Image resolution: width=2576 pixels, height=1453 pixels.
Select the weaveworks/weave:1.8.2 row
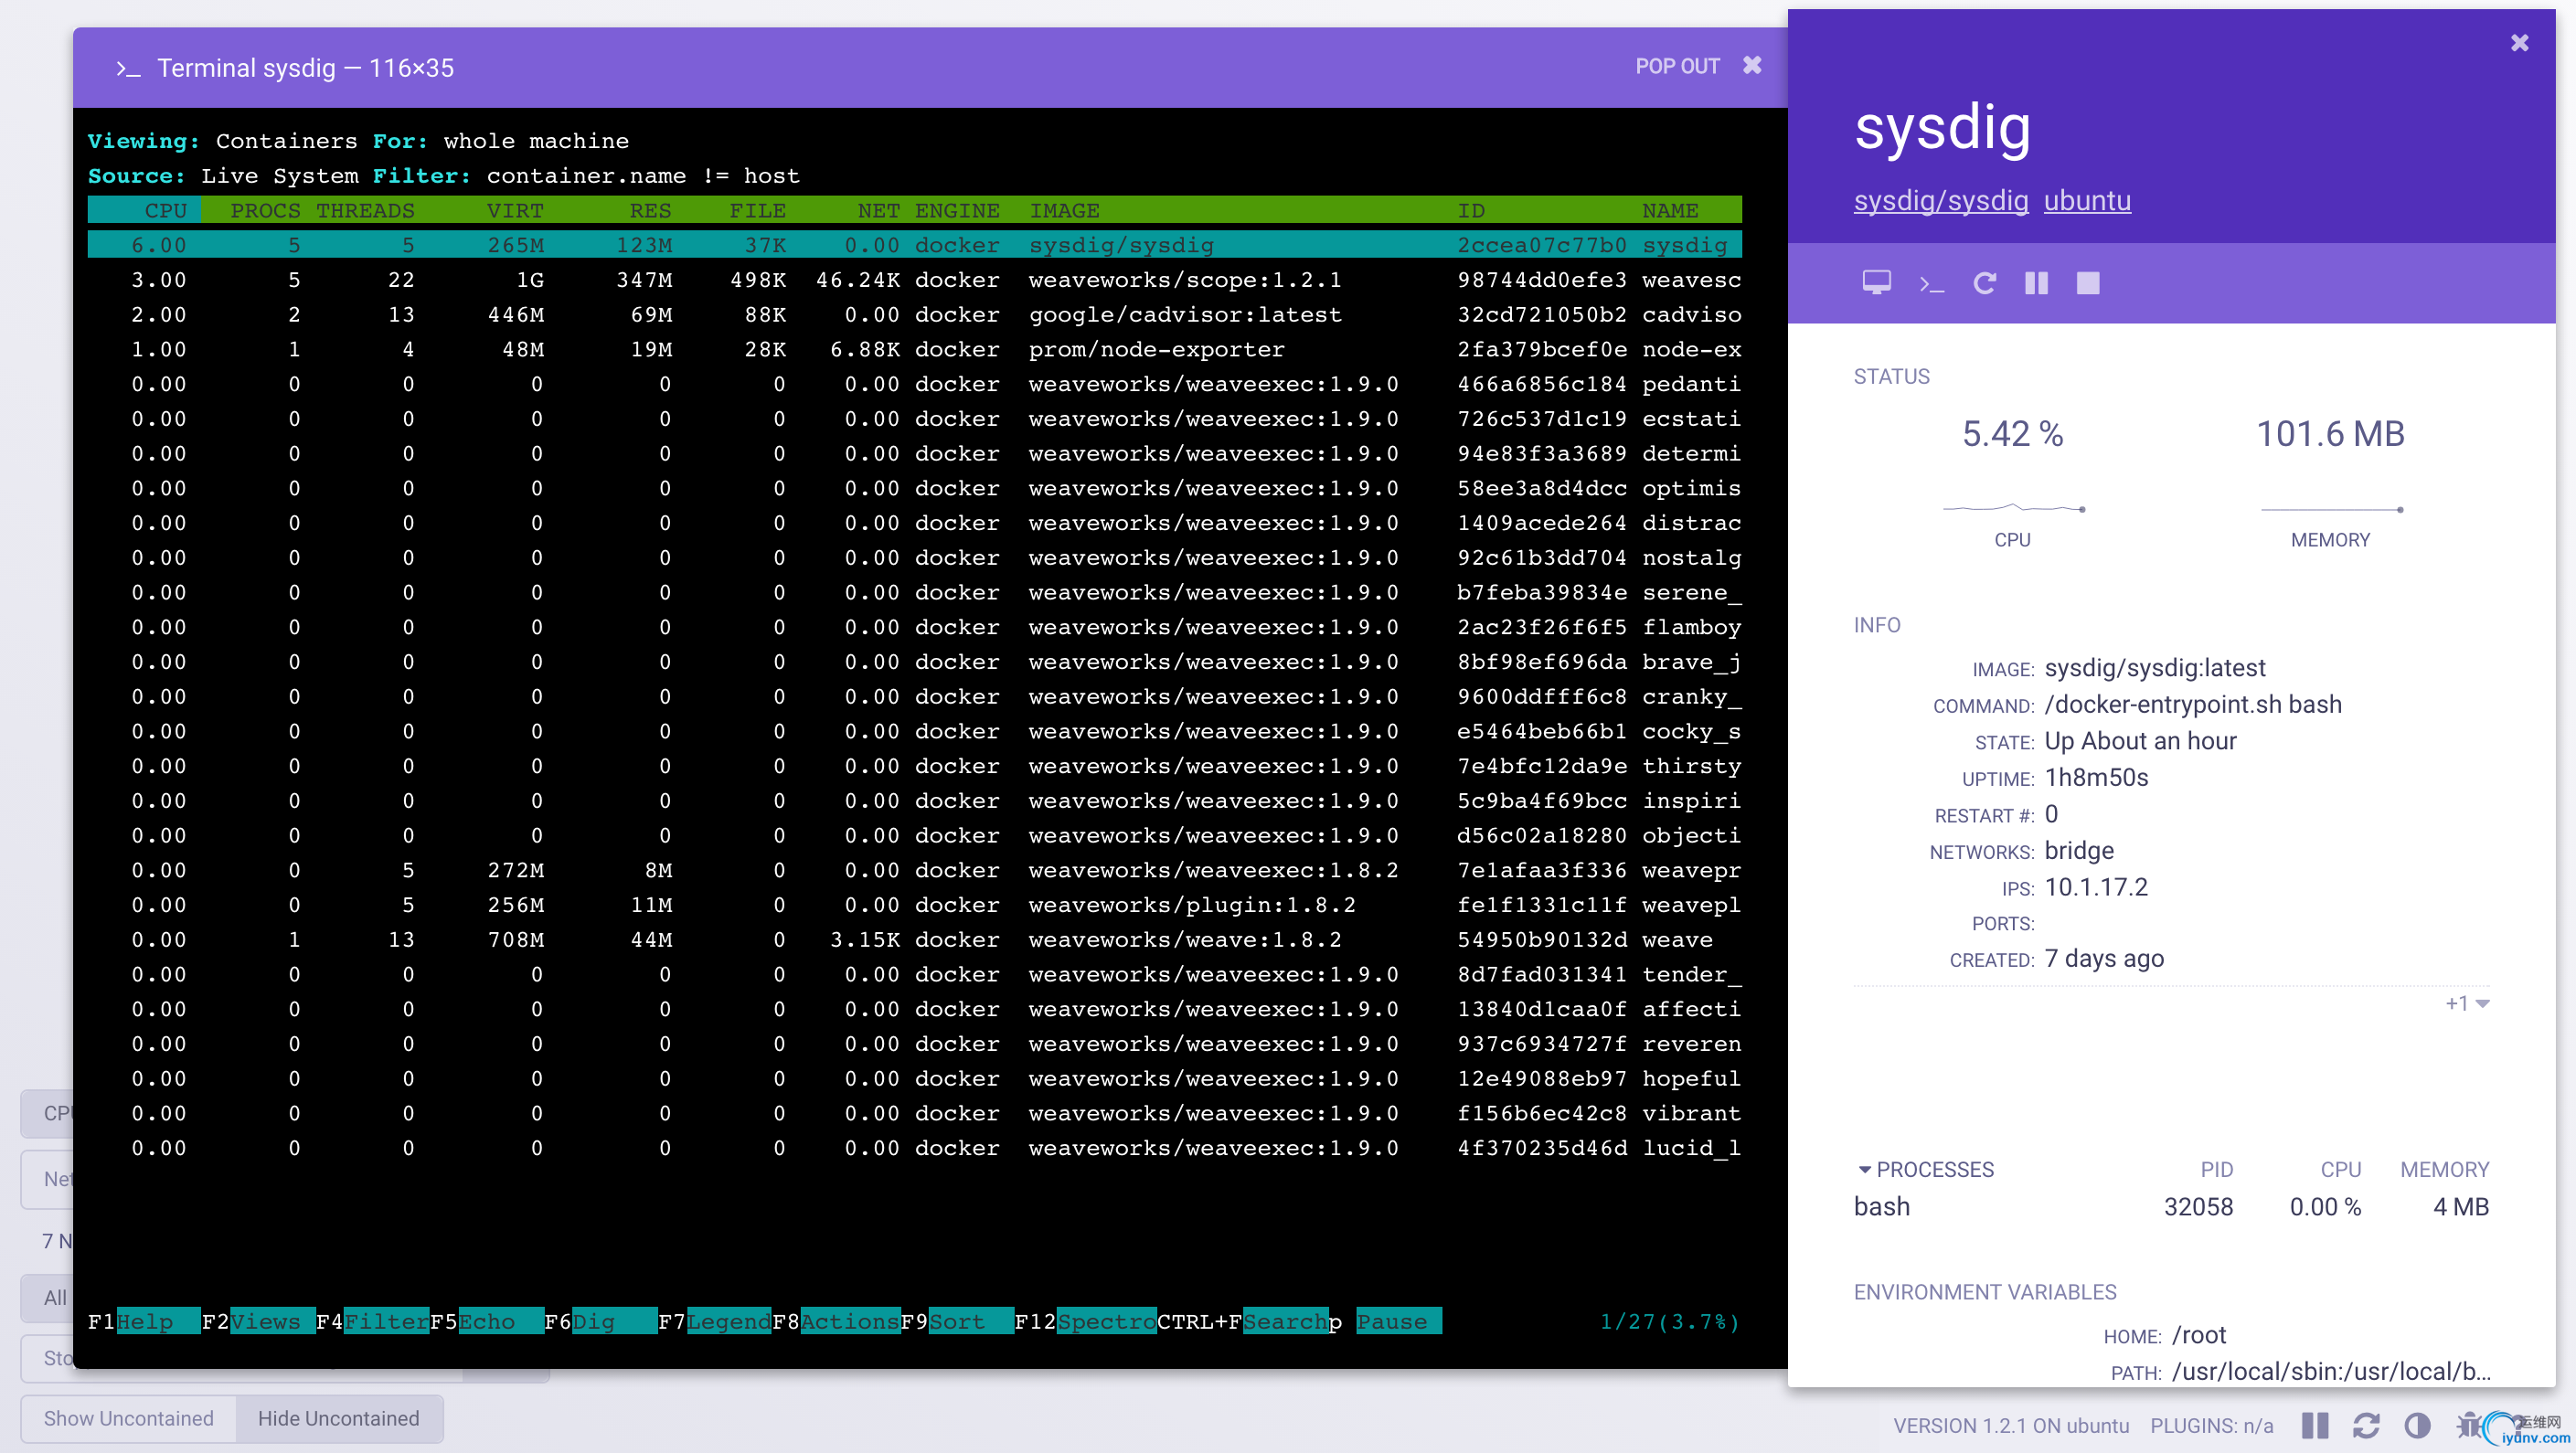(x=914, y=940)
